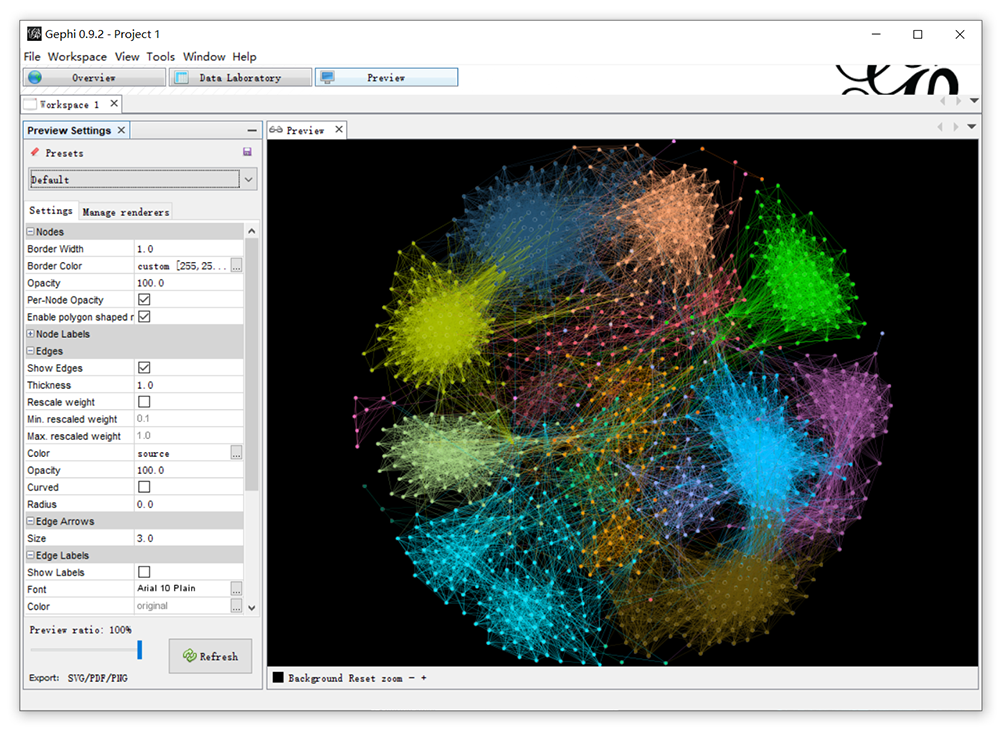Click the Refresh button green arrows icon
This screenshot has width=1001, height=732.
pyautogui.click(x=190, y=655)
